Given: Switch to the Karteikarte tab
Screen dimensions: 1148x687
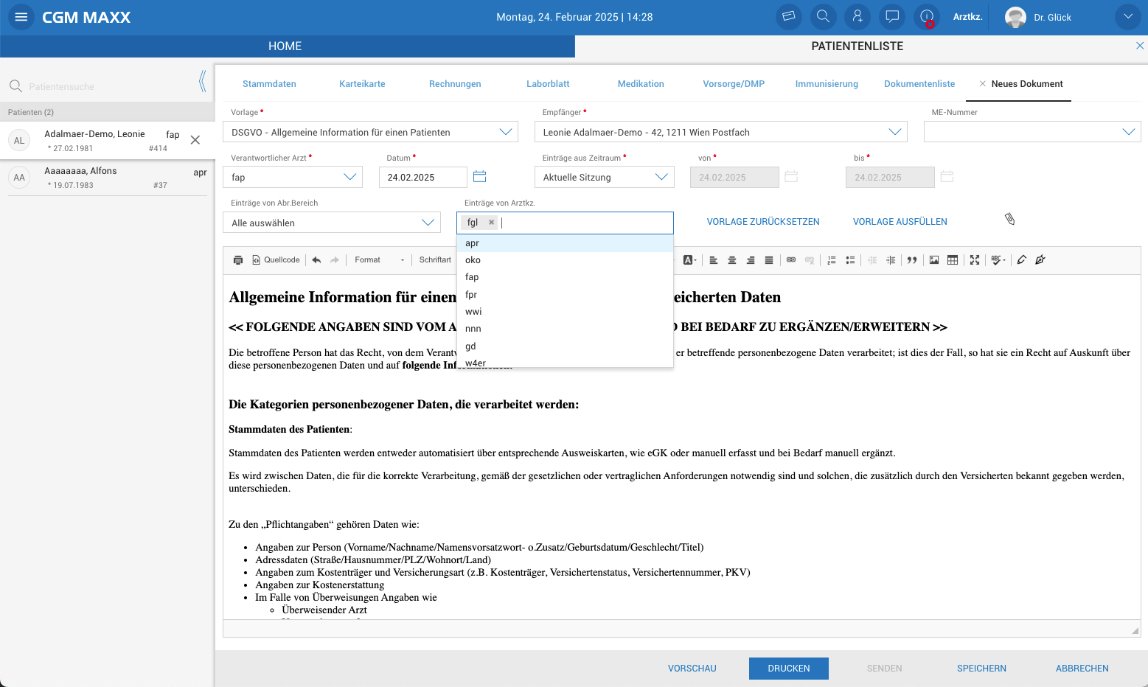Looking at the screenshot, I should click(362, 84).
